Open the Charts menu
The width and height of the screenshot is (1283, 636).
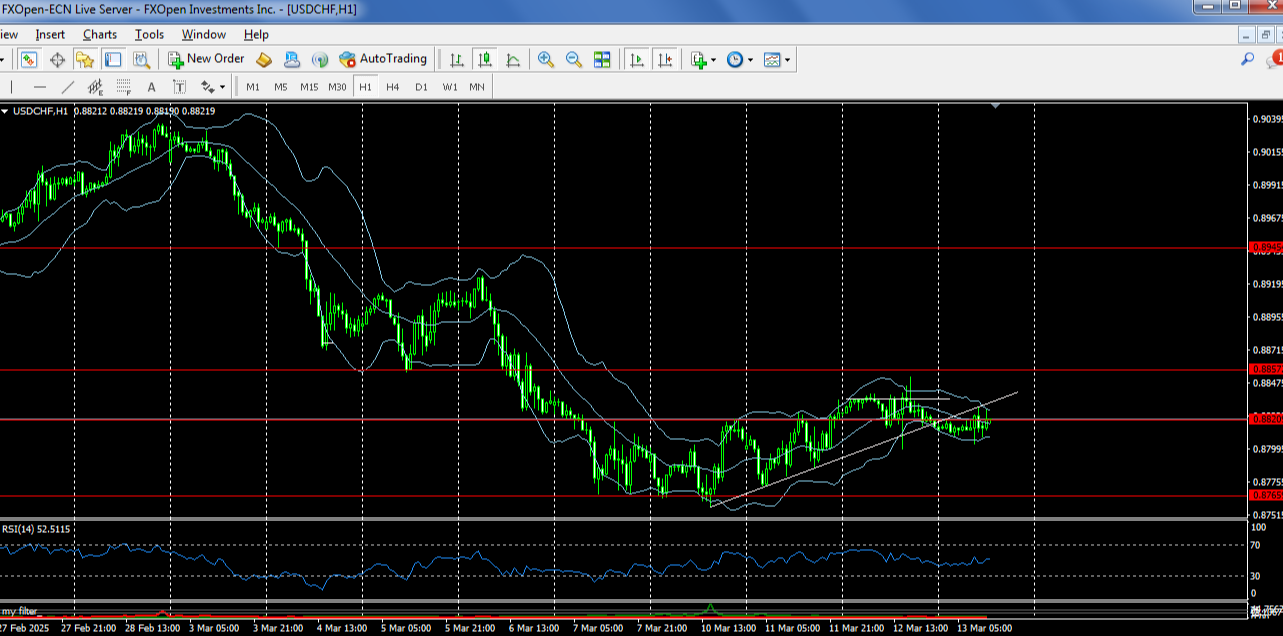(x=100, y=34)
